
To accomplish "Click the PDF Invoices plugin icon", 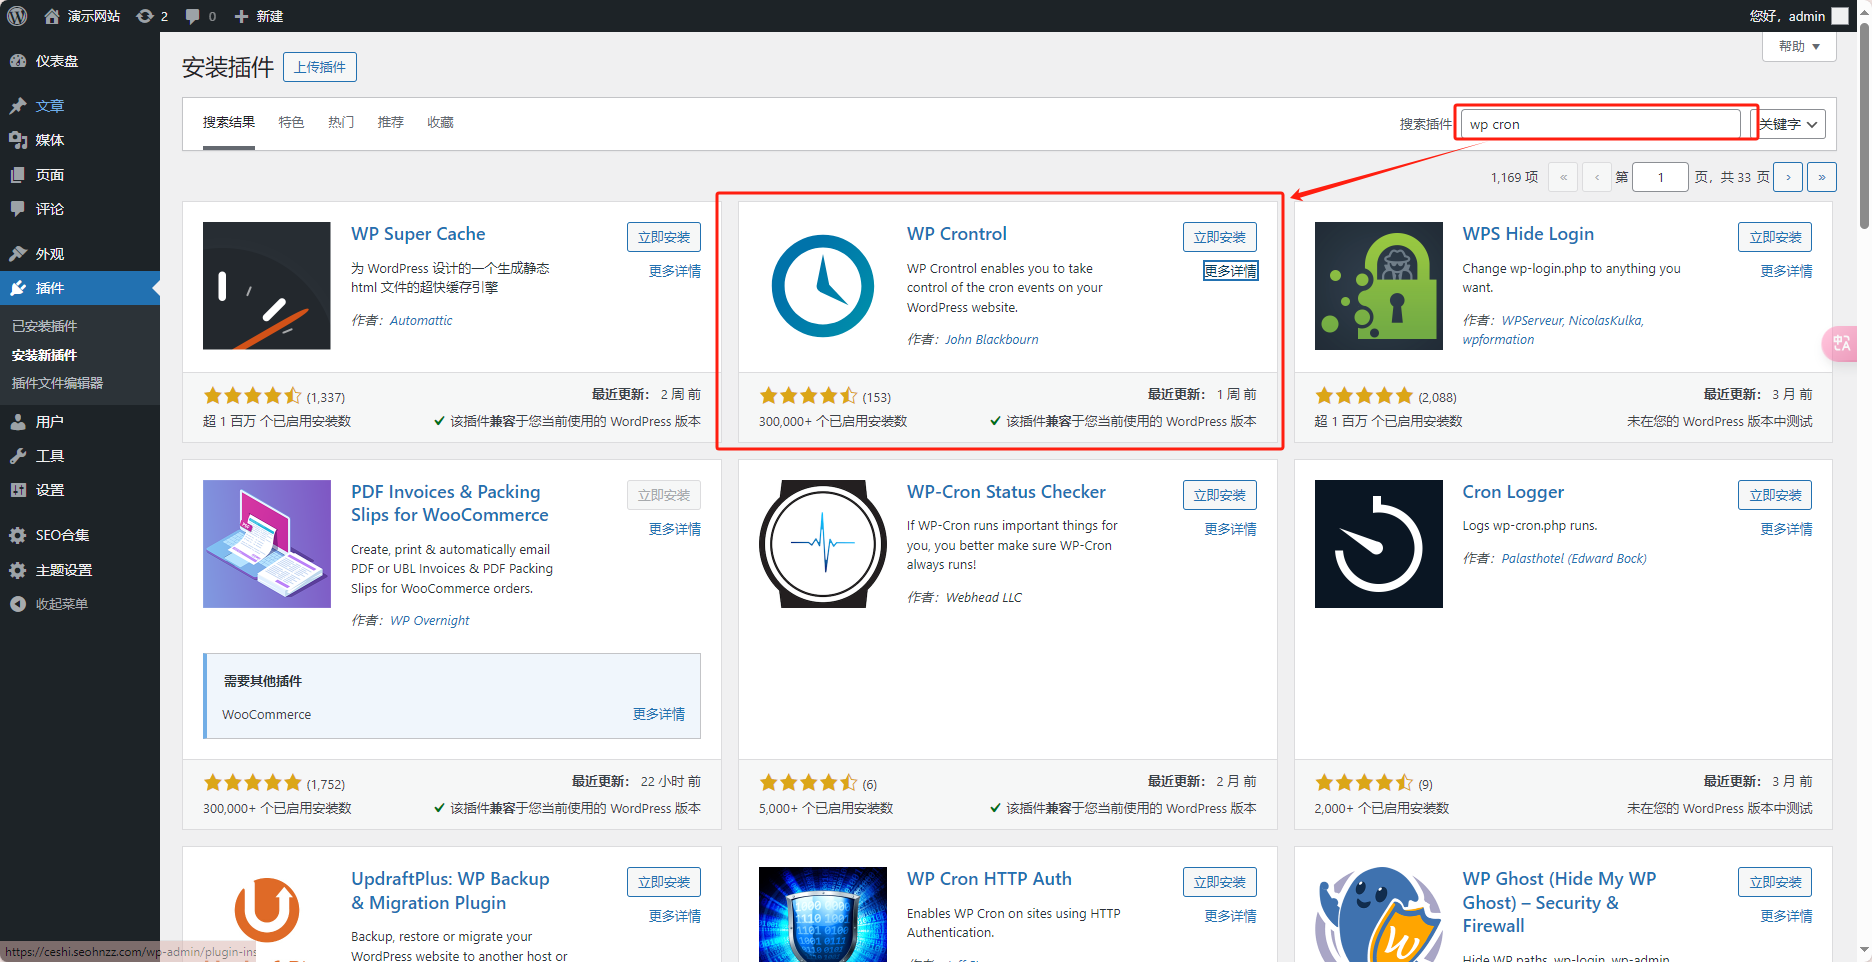I will click(x=267, y=544).
